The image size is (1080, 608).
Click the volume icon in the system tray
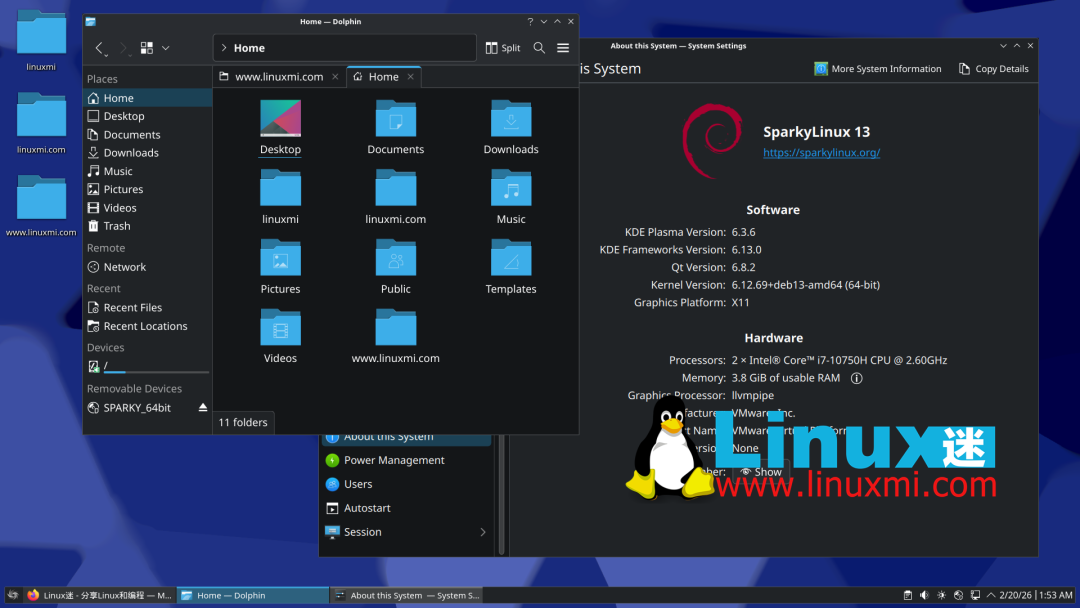(x=924, y=595)
